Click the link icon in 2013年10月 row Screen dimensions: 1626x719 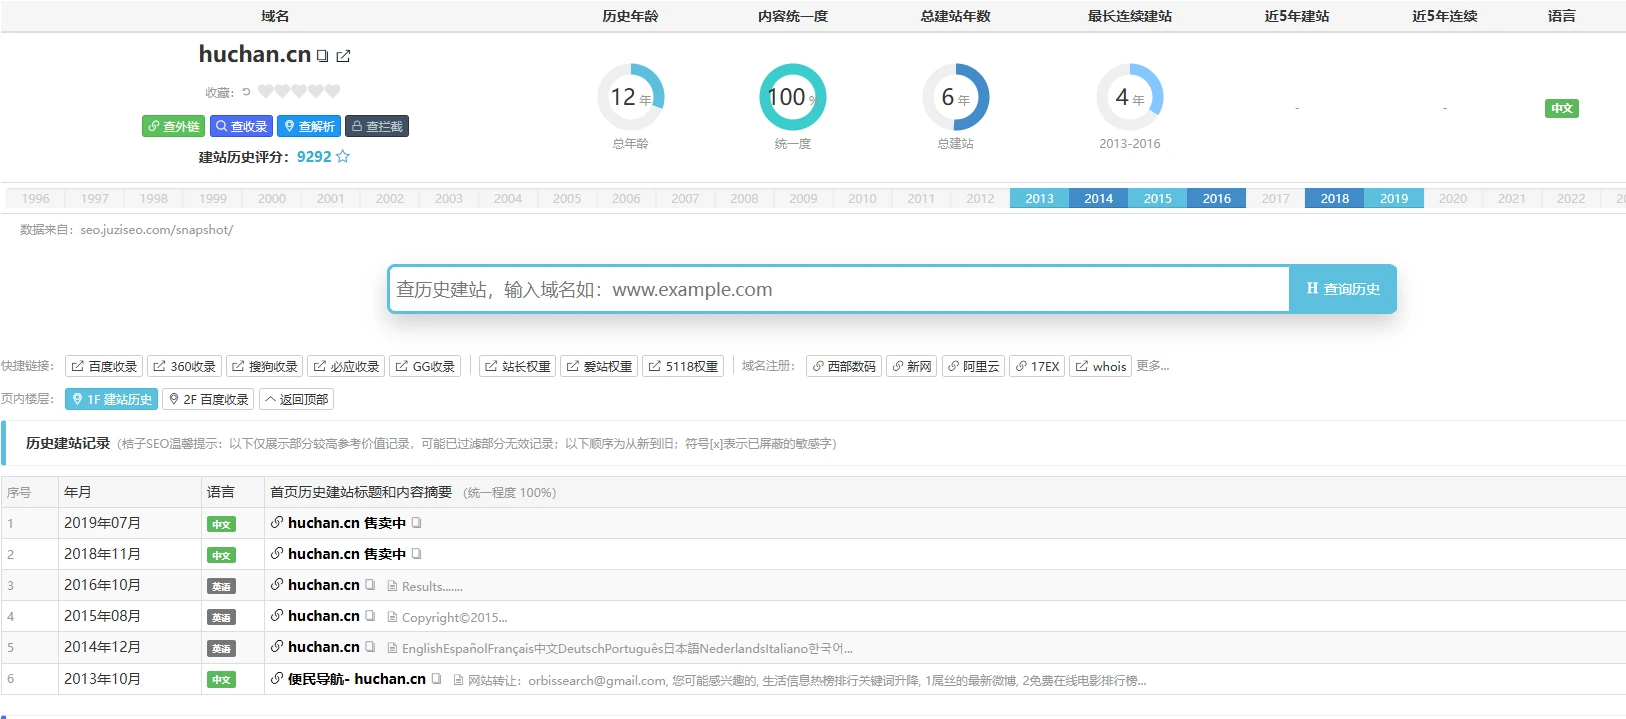coord(277,679)
